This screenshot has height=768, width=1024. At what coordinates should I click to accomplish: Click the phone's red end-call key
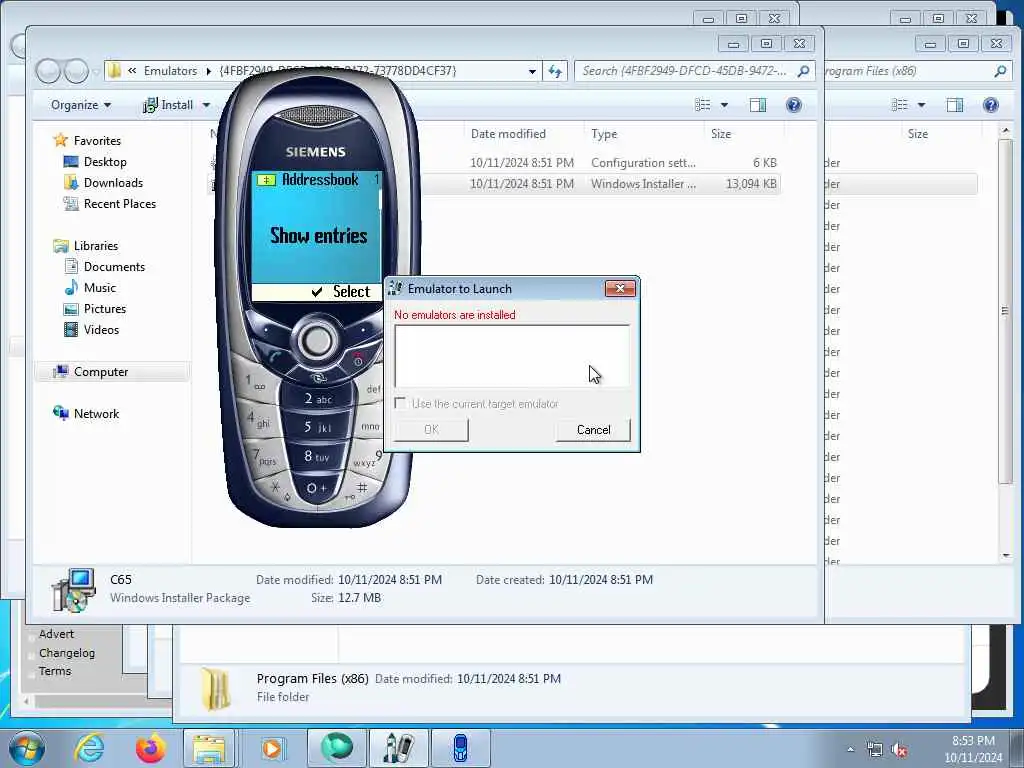point(358,359)
